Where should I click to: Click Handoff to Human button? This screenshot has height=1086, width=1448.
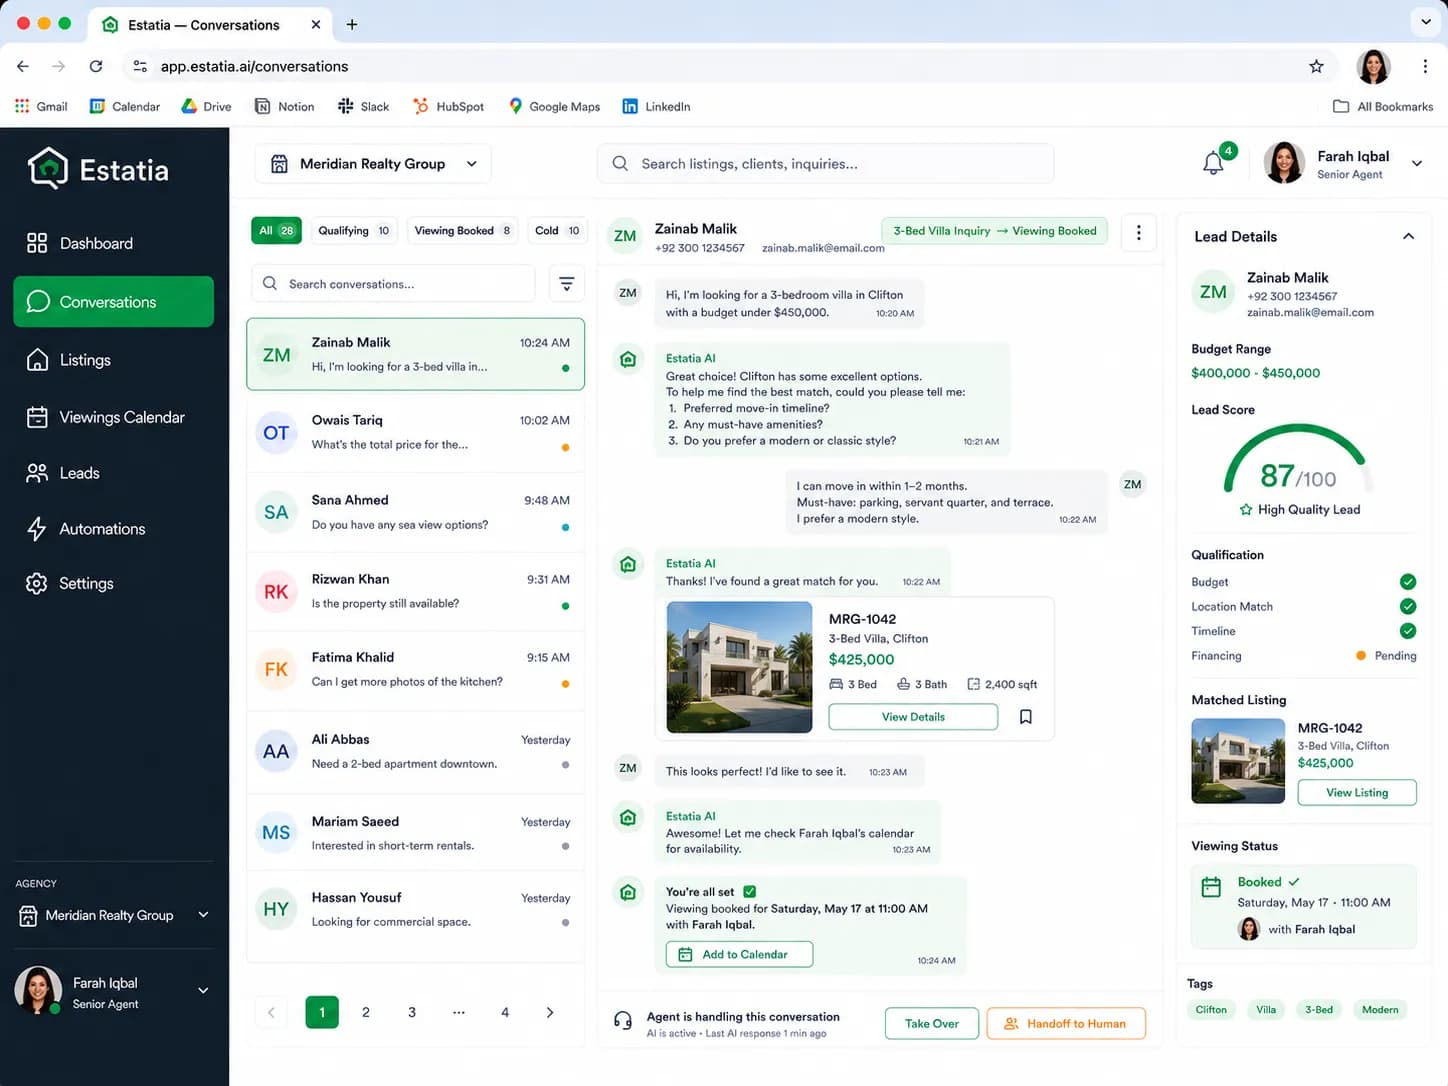(1066, 1023)
